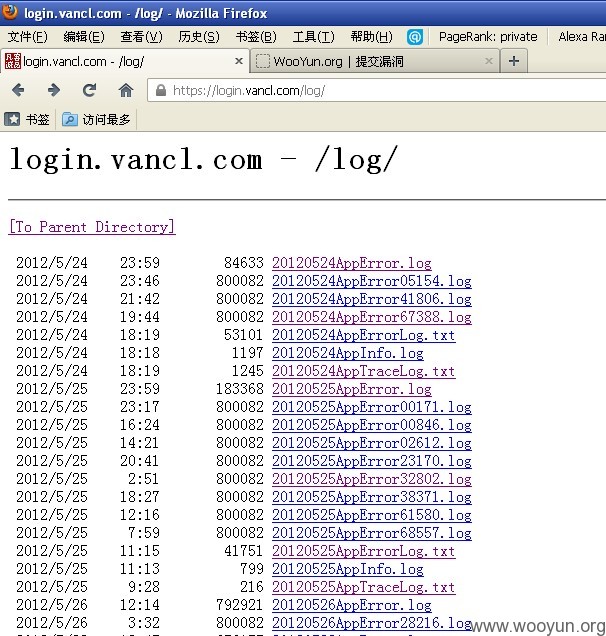The width and height of the screenshot is (606, 636).
Task: Click the time 7:59
Action: point(144,533)
